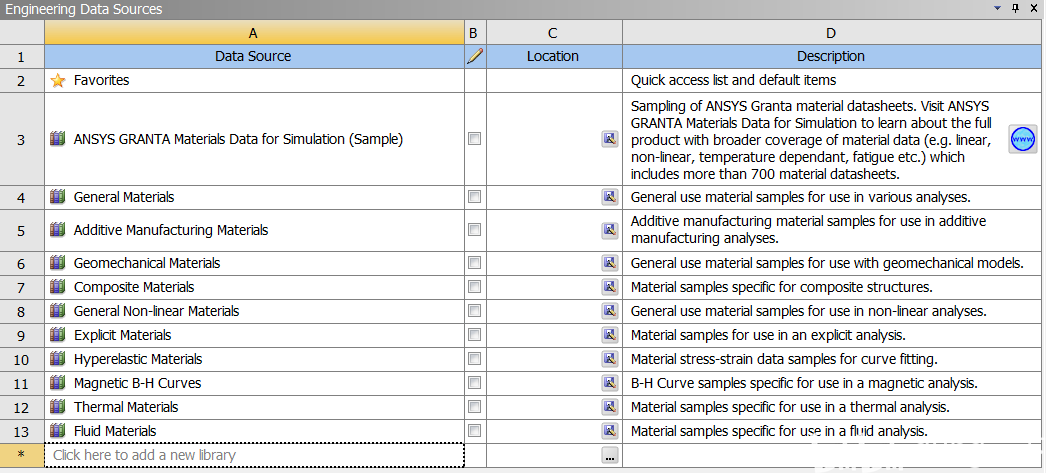Screen dimensions: 1046x473
Task: Click location icon for Additive Manufacturing Materials
Action: tap(610, 230)
